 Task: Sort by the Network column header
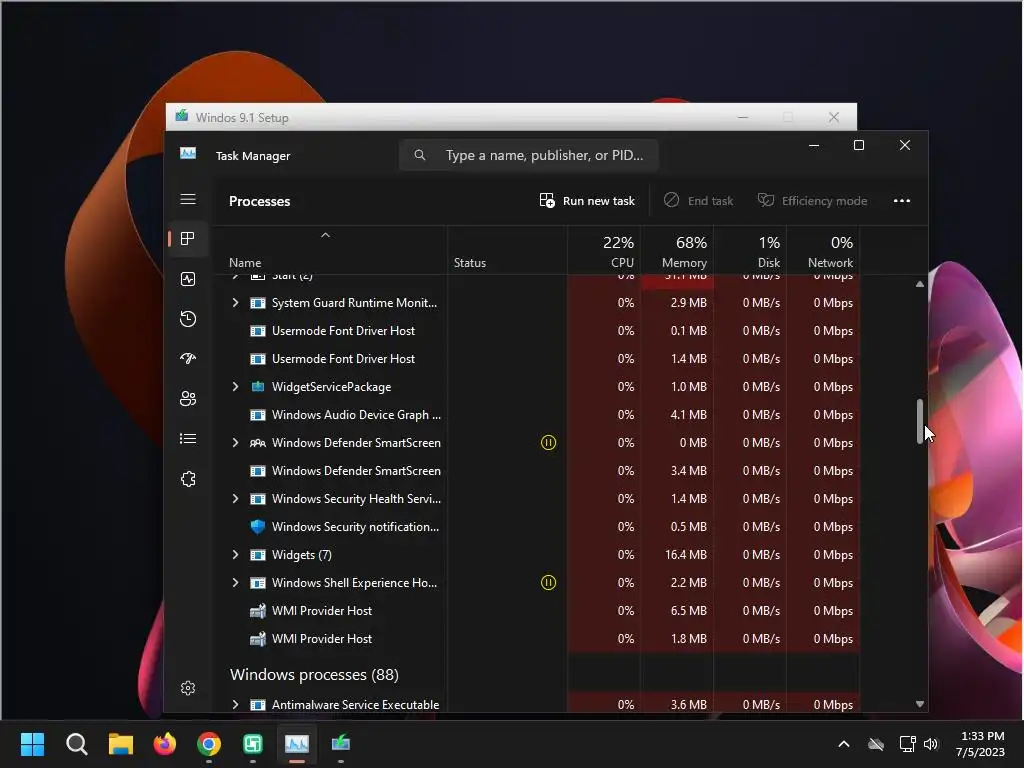pyautogui.click(x=824, y=252)
